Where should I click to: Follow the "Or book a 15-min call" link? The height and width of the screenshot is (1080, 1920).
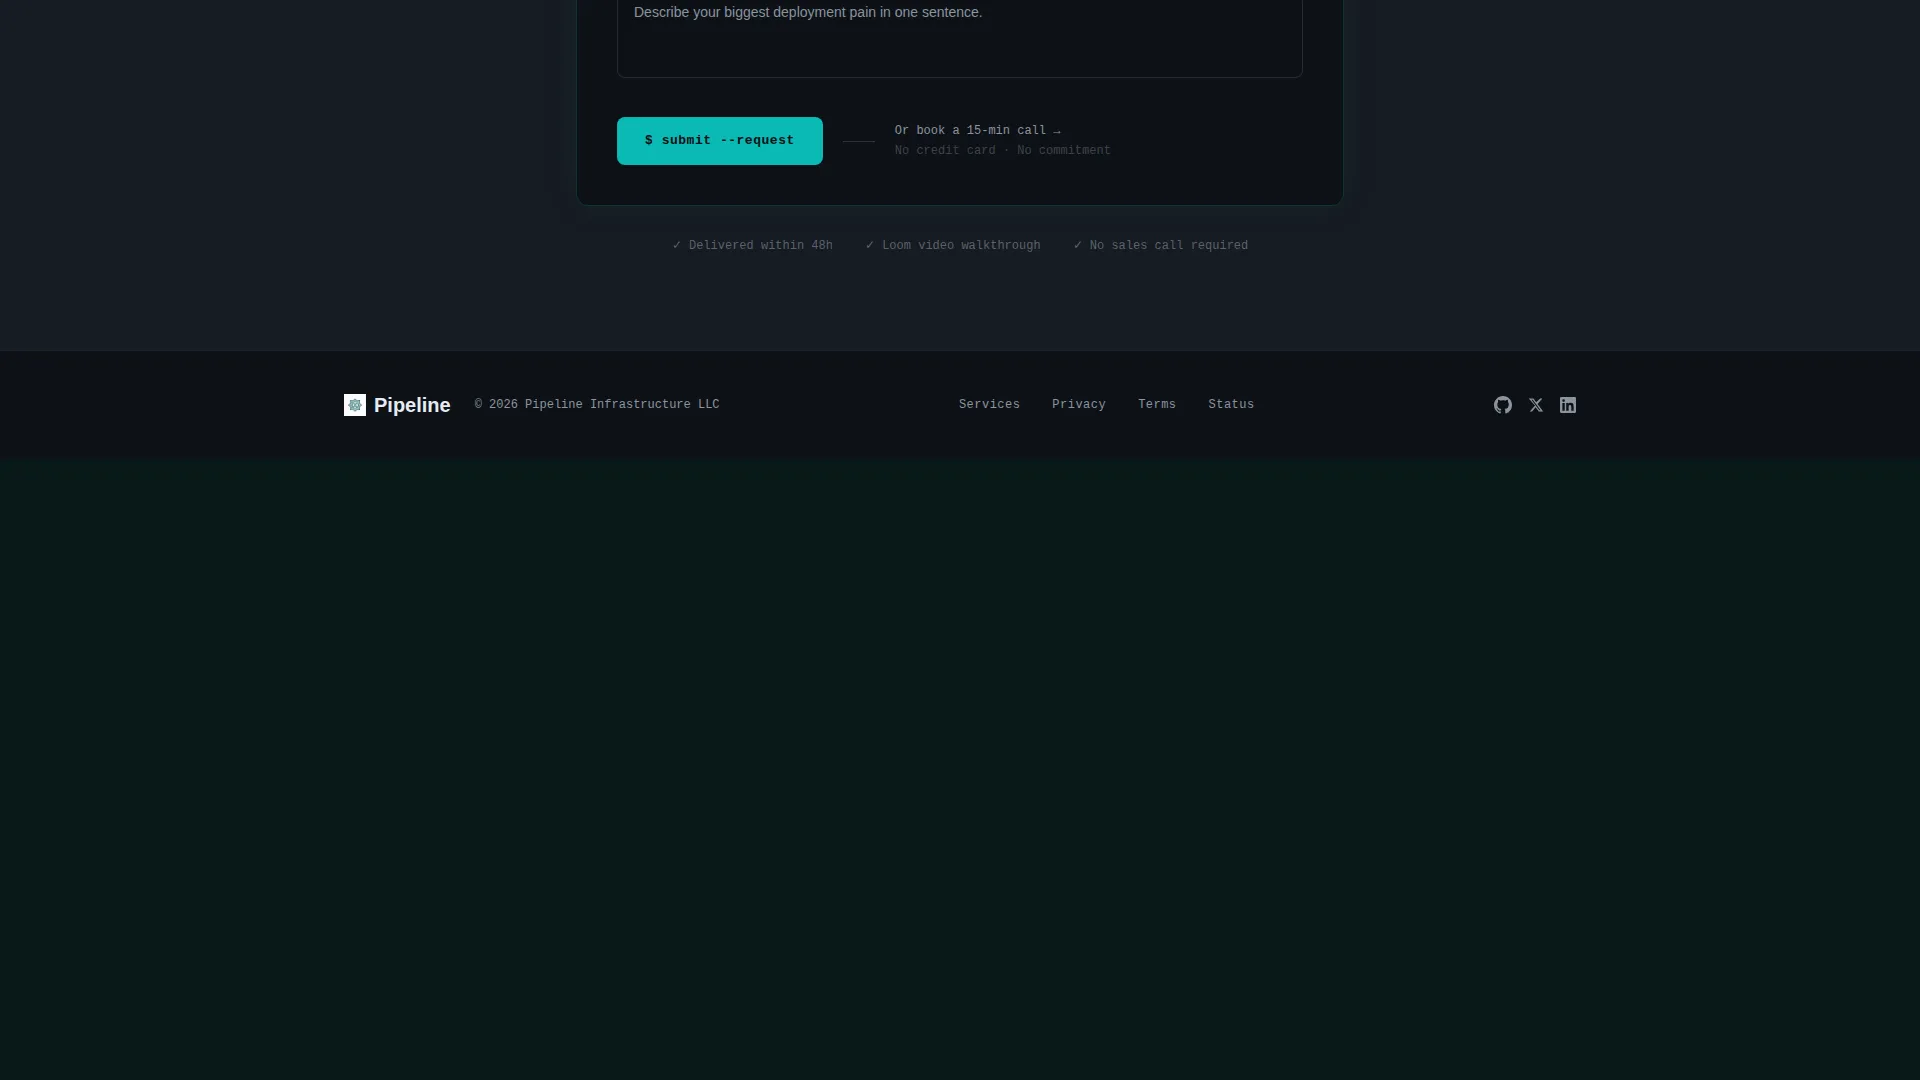(977, 131)
